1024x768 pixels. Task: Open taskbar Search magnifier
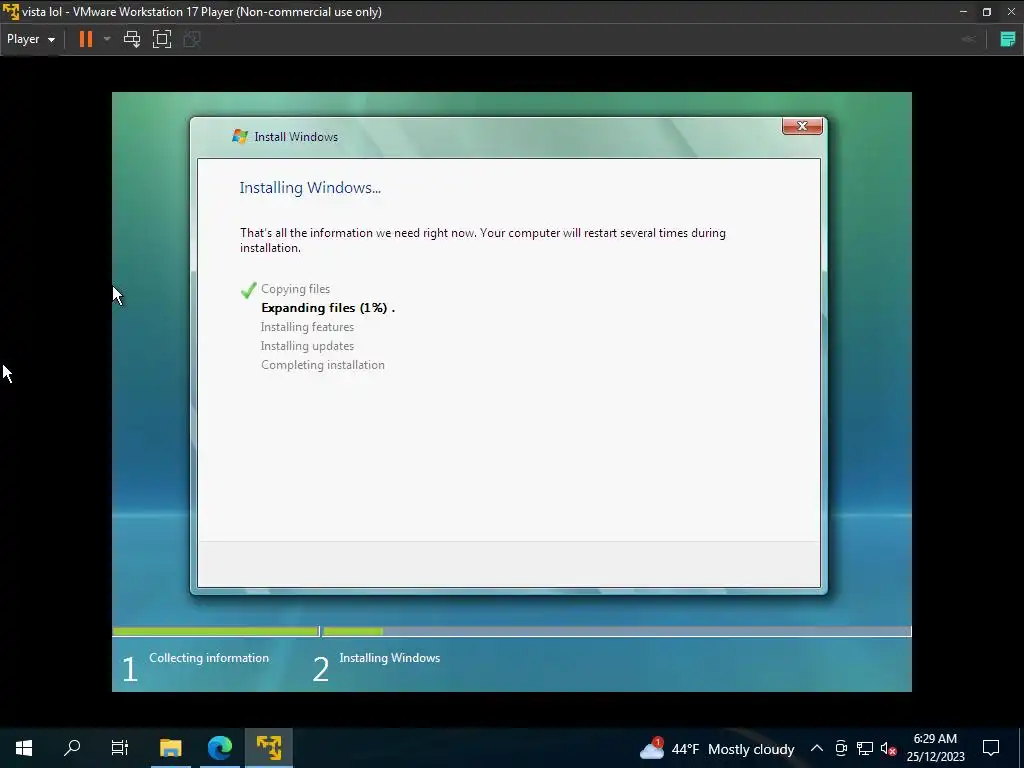point(72,748)
